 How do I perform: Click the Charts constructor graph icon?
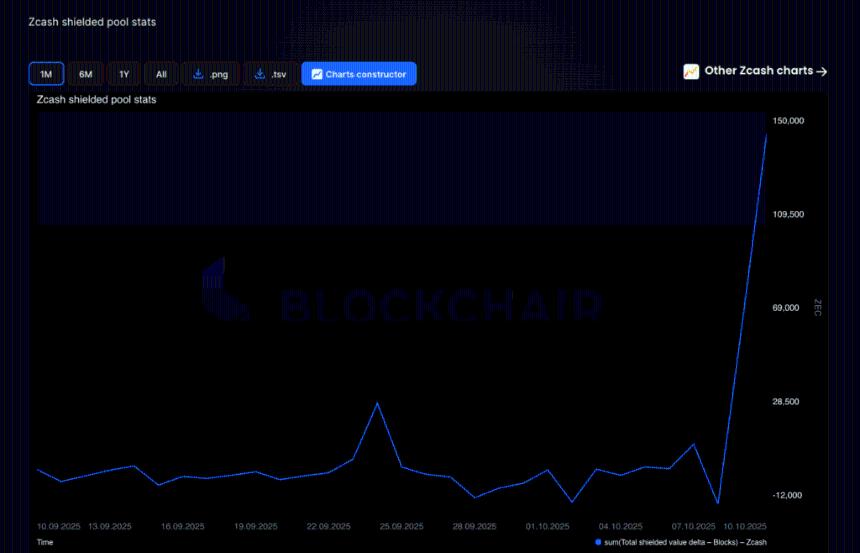pyautogui.click(x=317, y=74)
